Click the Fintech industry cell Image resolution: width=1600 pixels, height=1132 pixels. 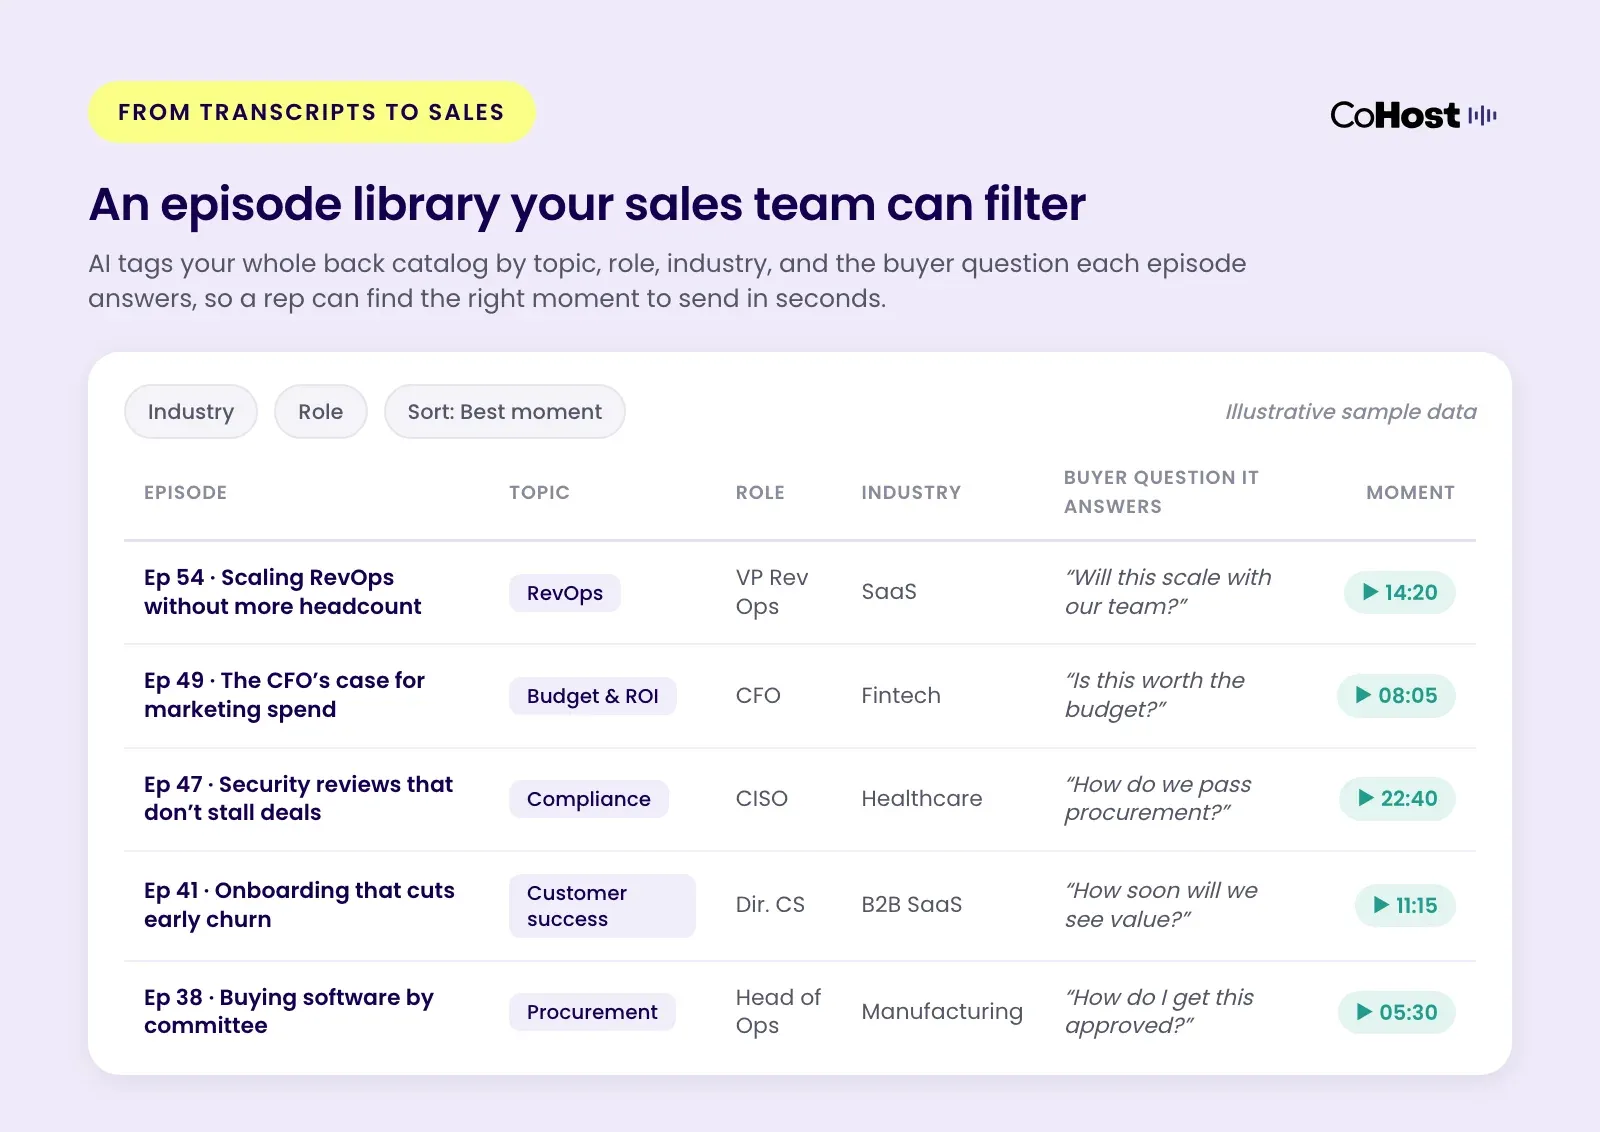[901, 695]
